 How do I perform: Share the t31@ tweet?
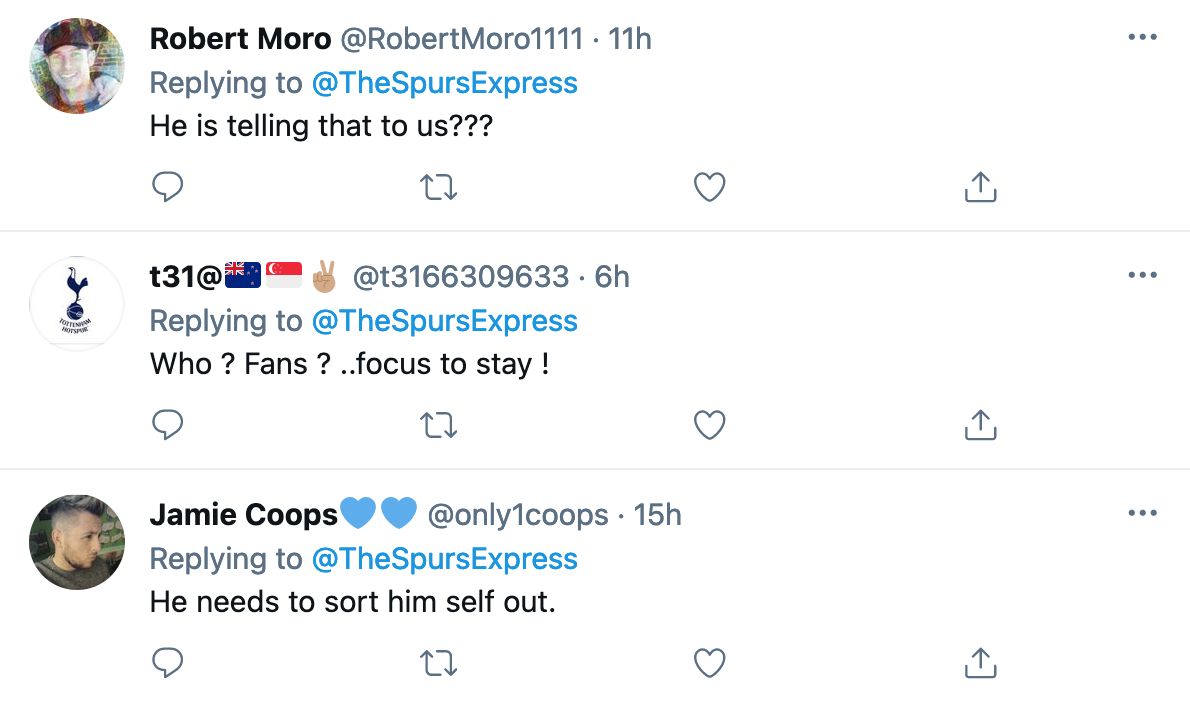(x=980, y=425)
